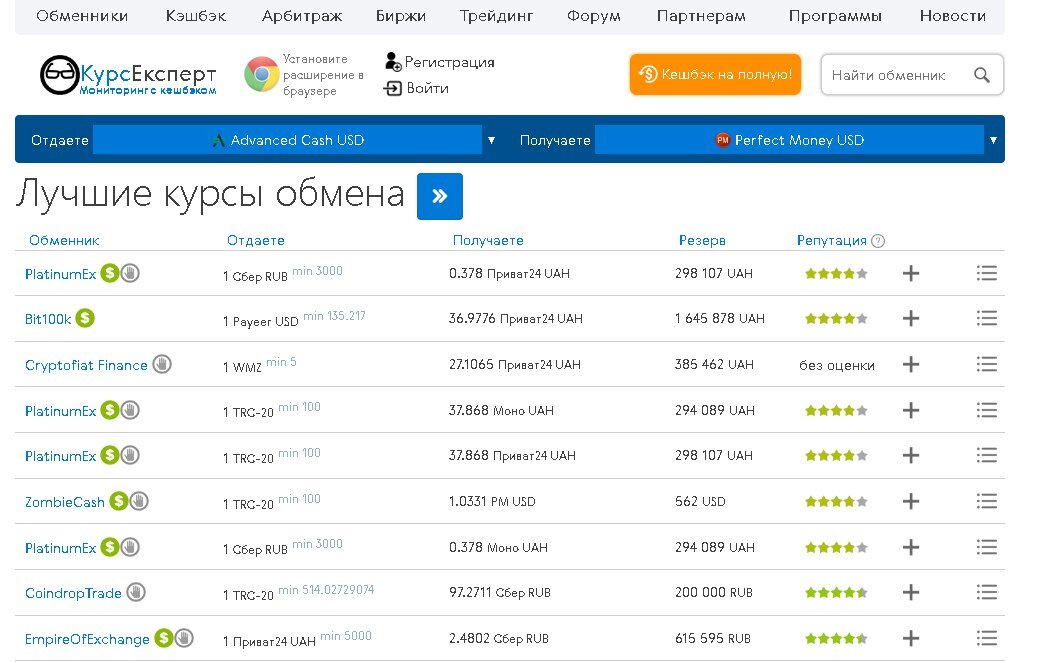Open the ZombieCash exchanger link
This screenshot has width=1037, height=663.
pos(65,502)
